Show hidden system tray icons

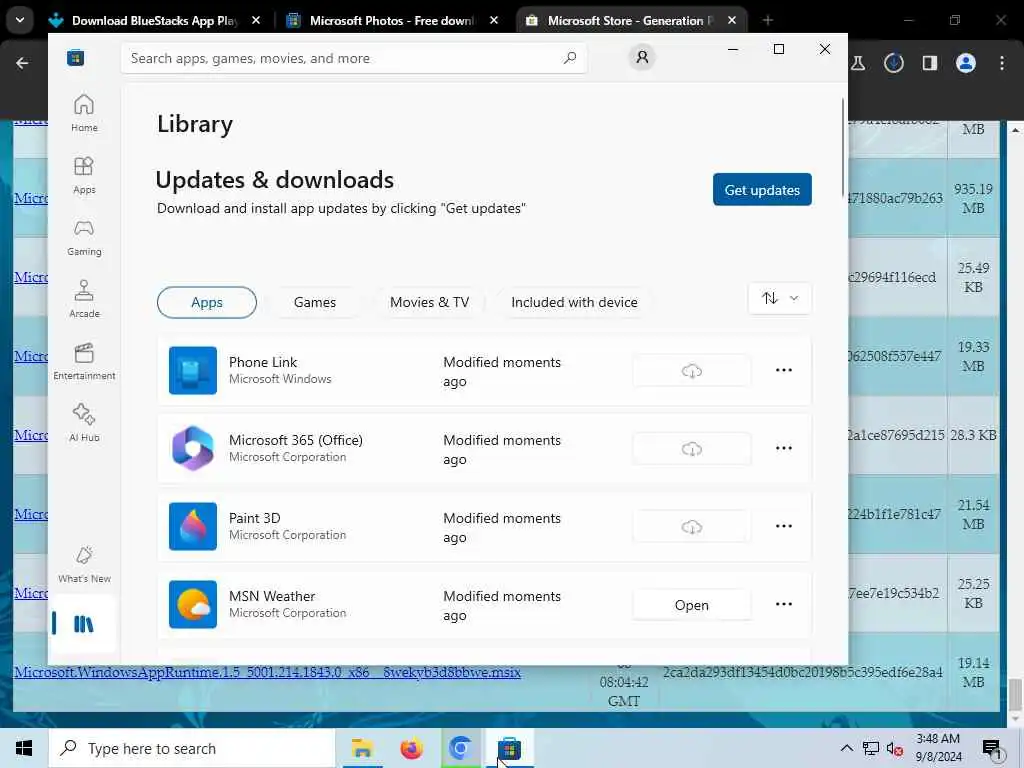pyautogui.click(x=846, y=748)
